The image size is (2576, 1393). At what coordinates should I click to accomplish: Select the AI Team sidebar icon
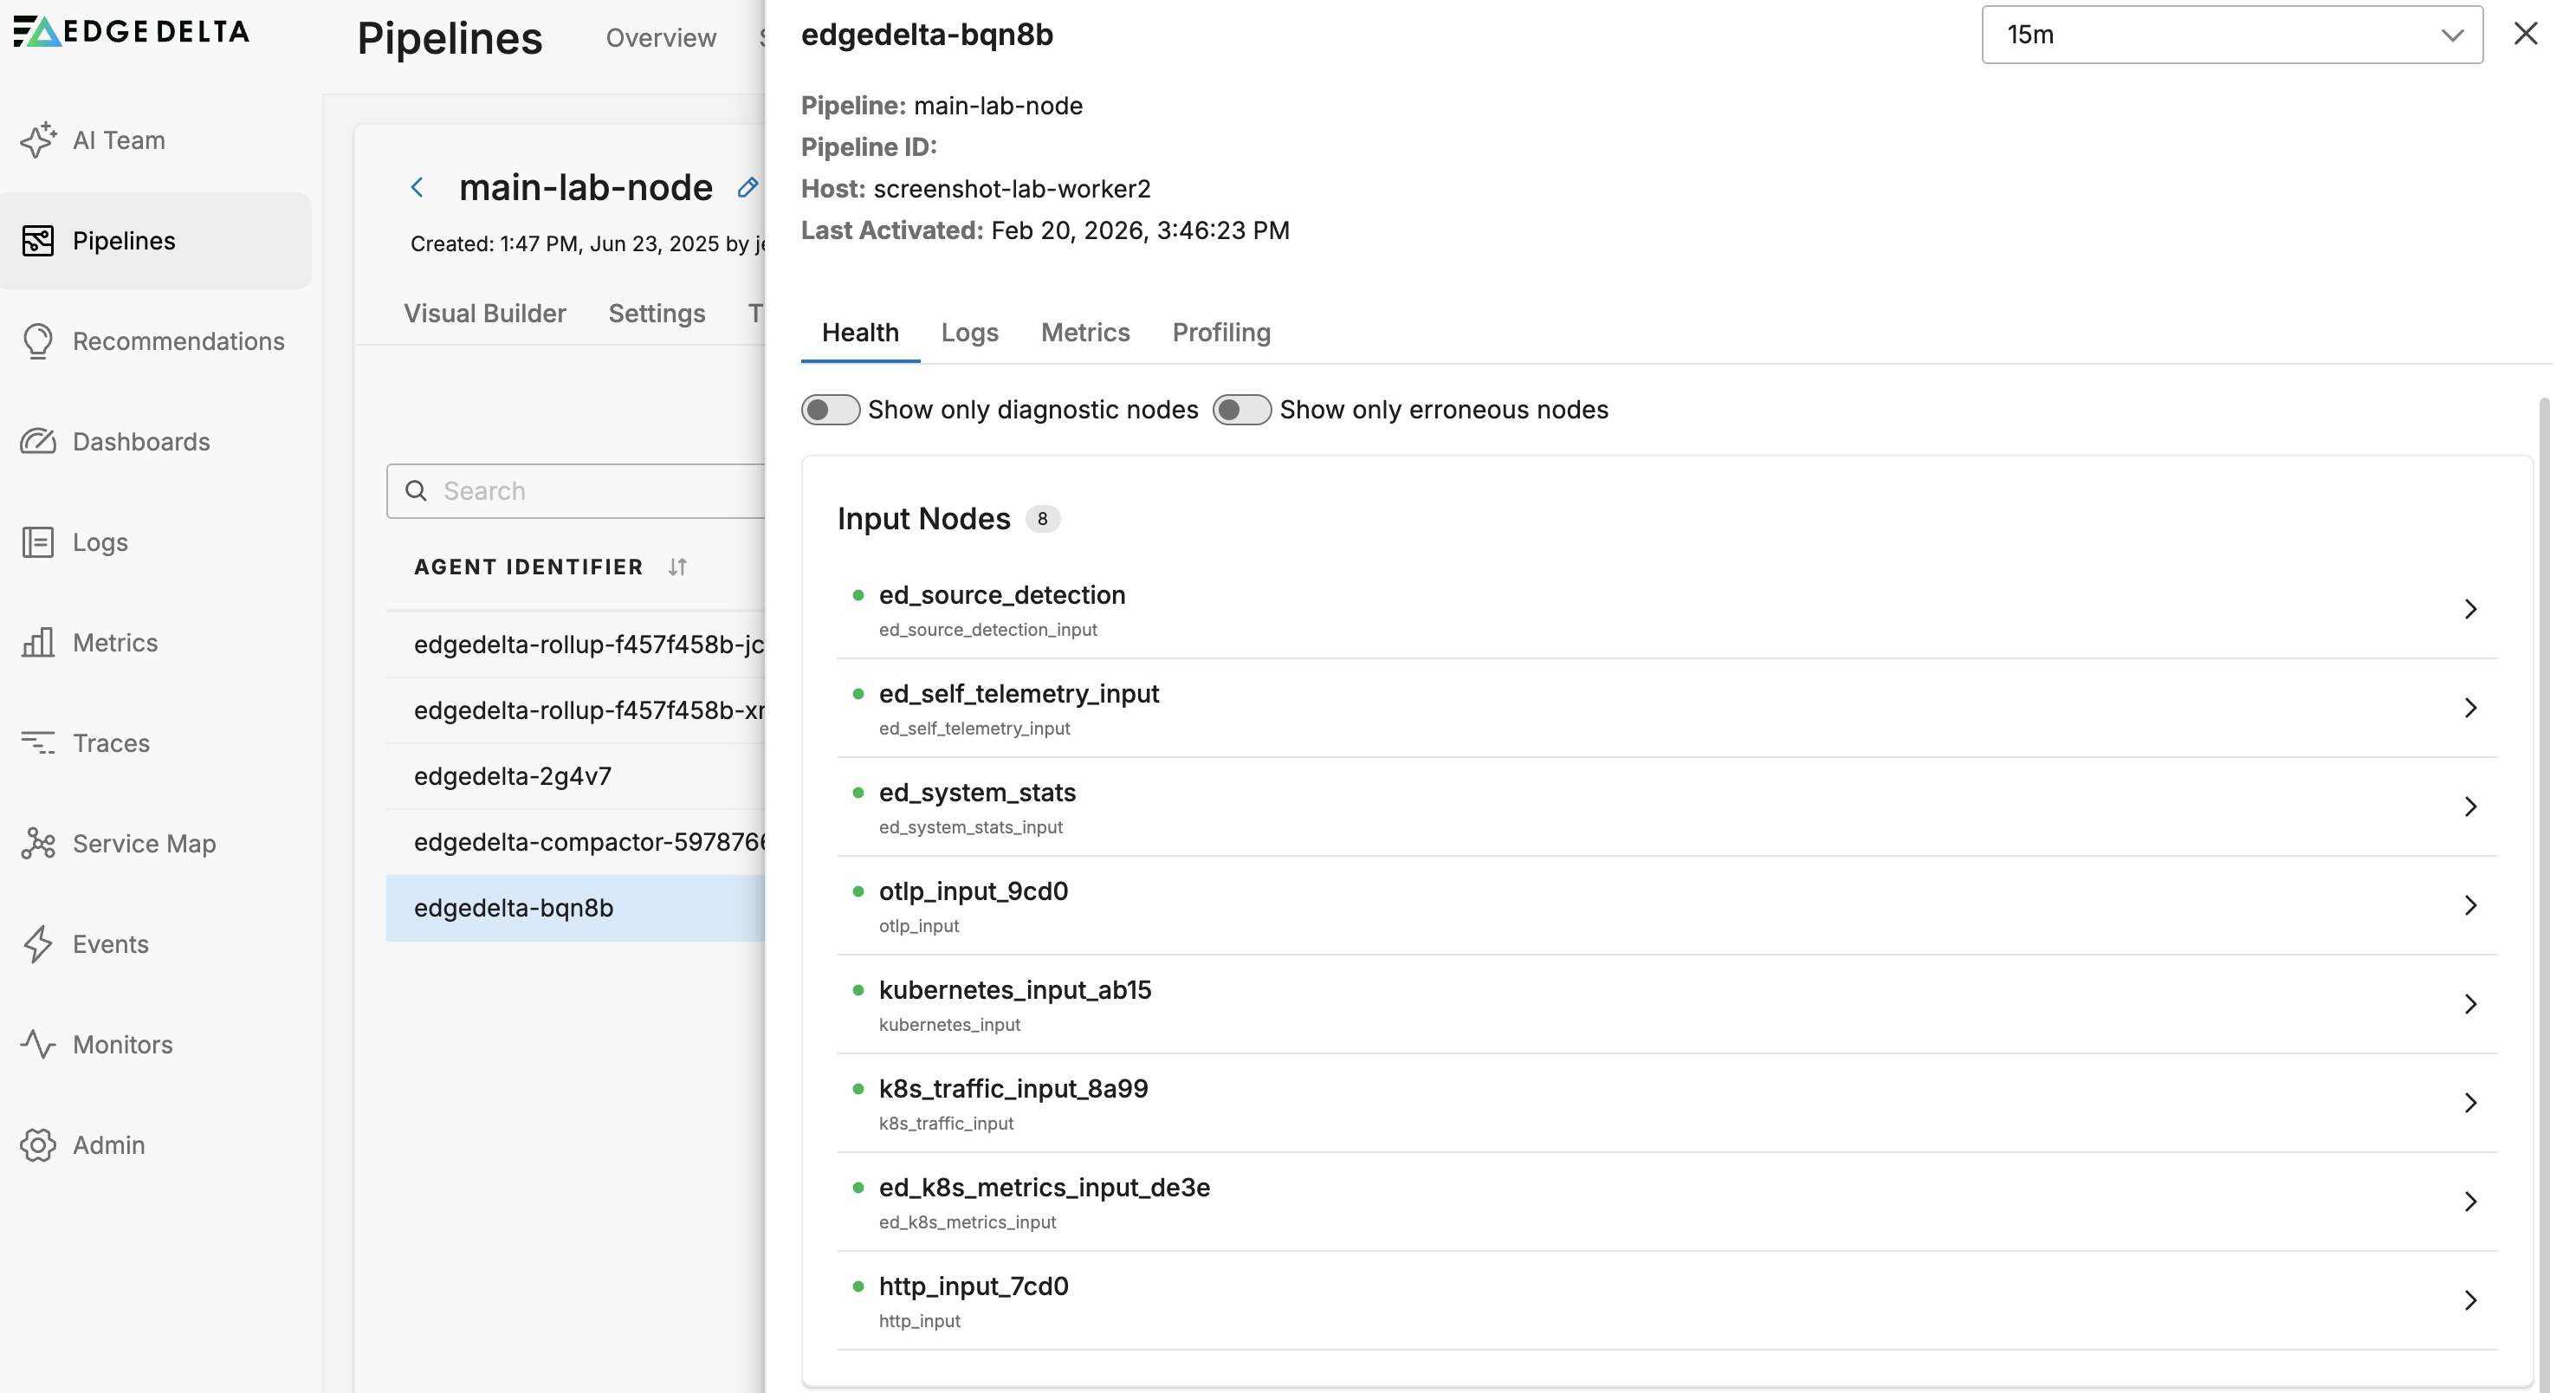point(38,139)
